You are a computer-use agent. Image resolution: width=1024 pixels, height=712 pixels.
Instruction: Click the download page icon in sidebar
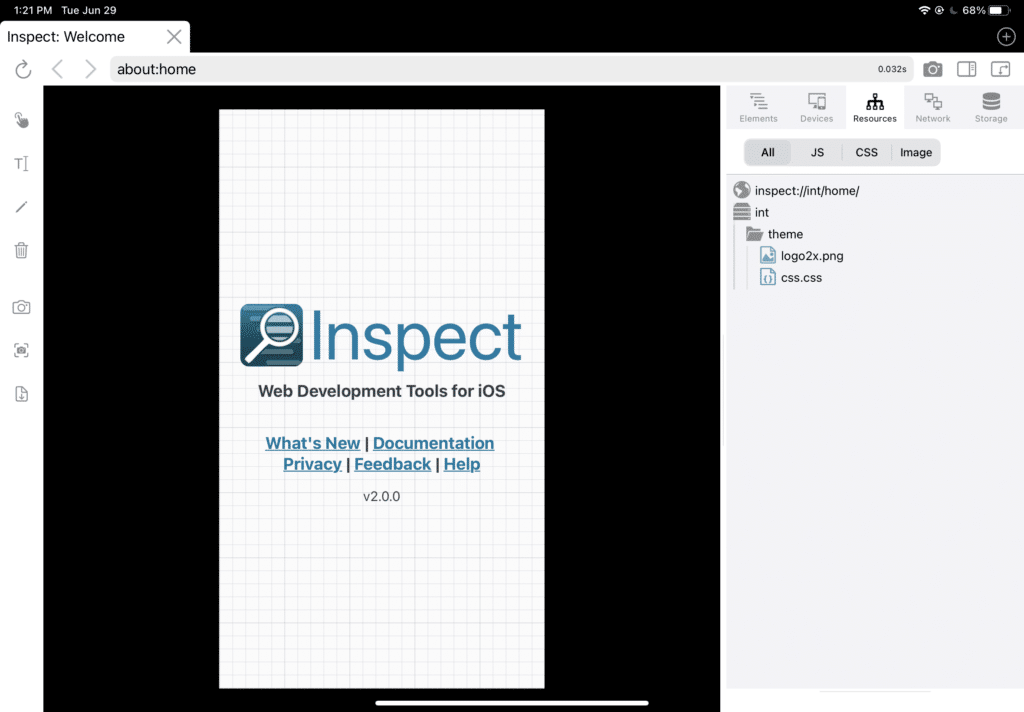pos(21,394)
